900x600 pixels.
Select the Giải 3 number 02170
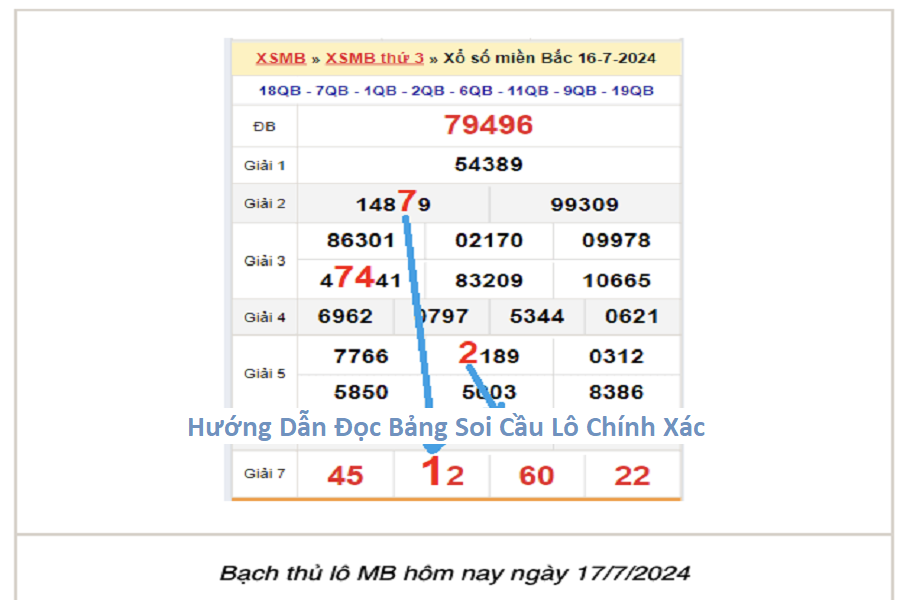tap(488, 240)
